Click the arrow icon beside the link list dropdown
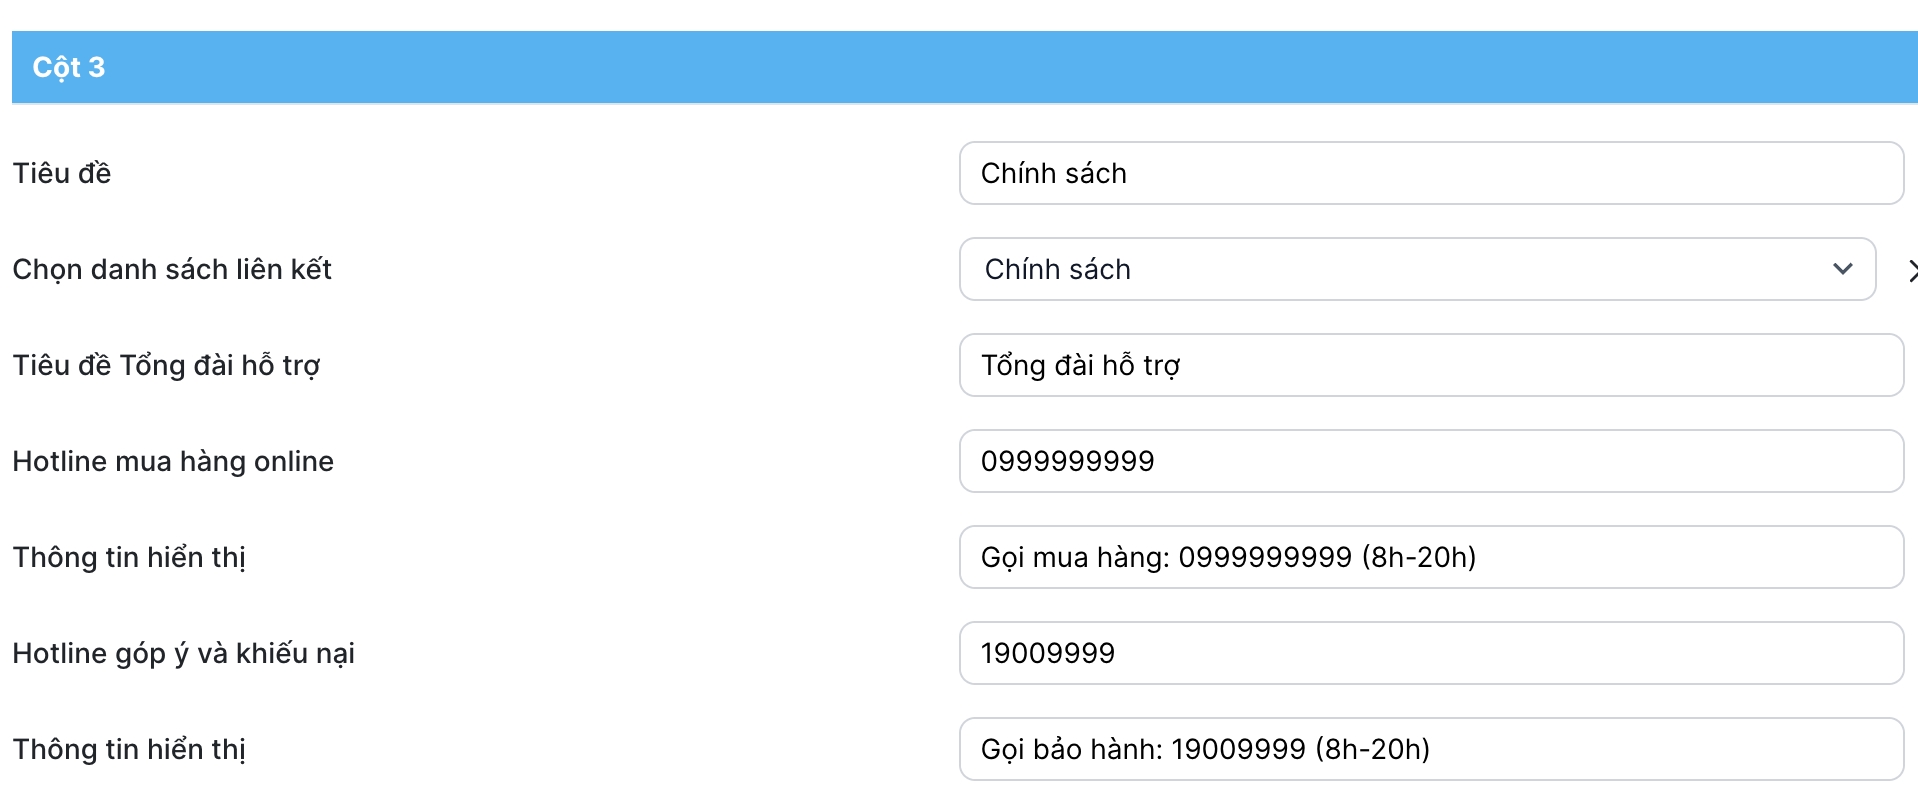Image resolution: width=1918 pixels, height=790 pixels. coord(1911,270)
